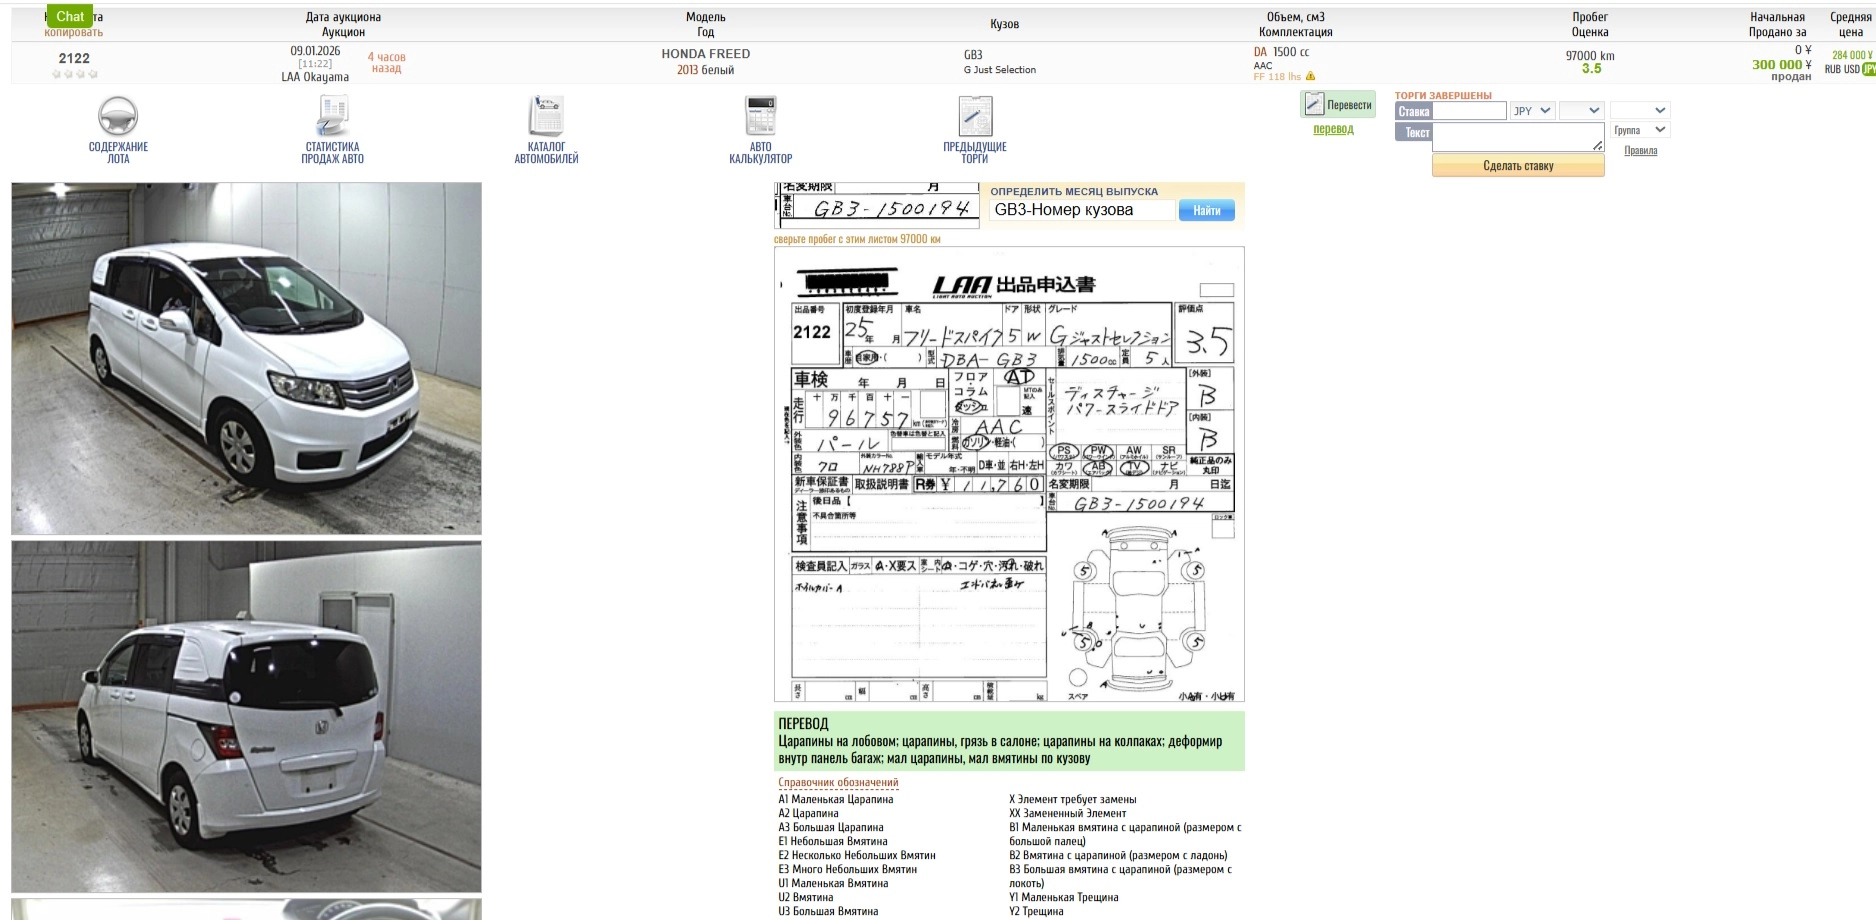Click the Перевести translate button
Image resolution: width=1876 pixels, height=920 pixels.
tap(1338, 105)
